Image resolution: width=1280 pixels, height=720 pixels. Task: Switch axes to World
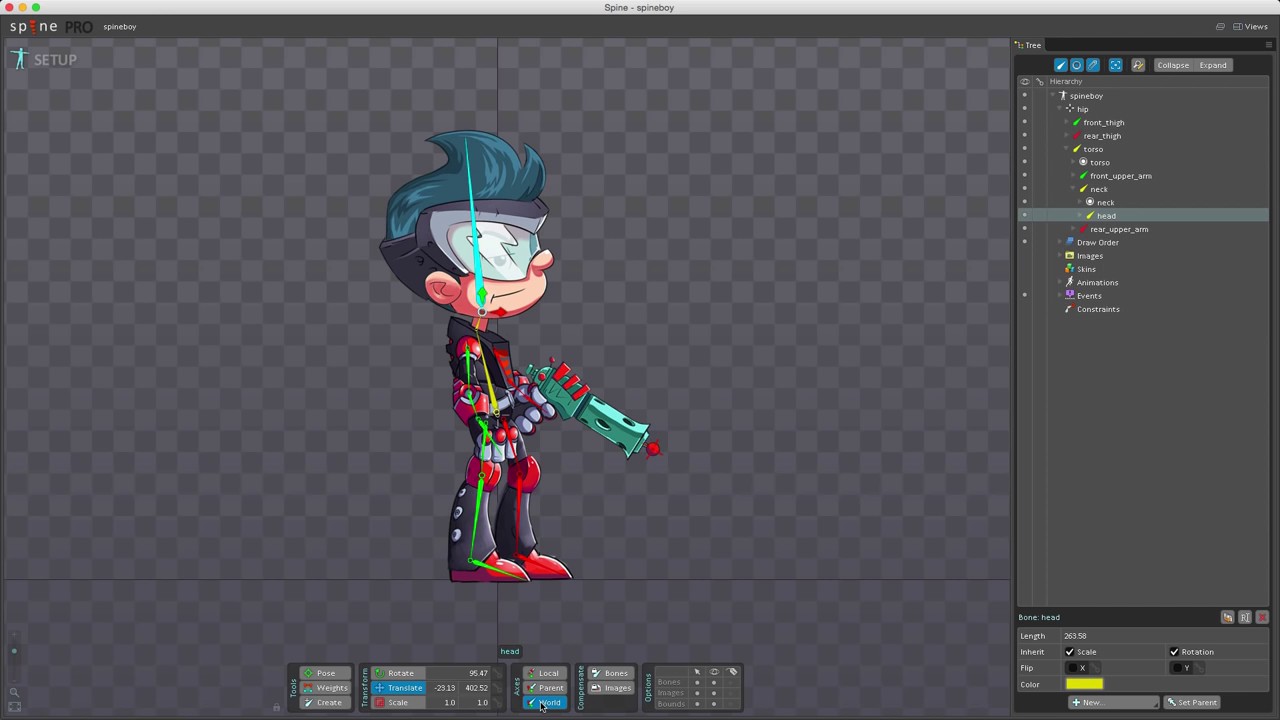click(545, 703)
